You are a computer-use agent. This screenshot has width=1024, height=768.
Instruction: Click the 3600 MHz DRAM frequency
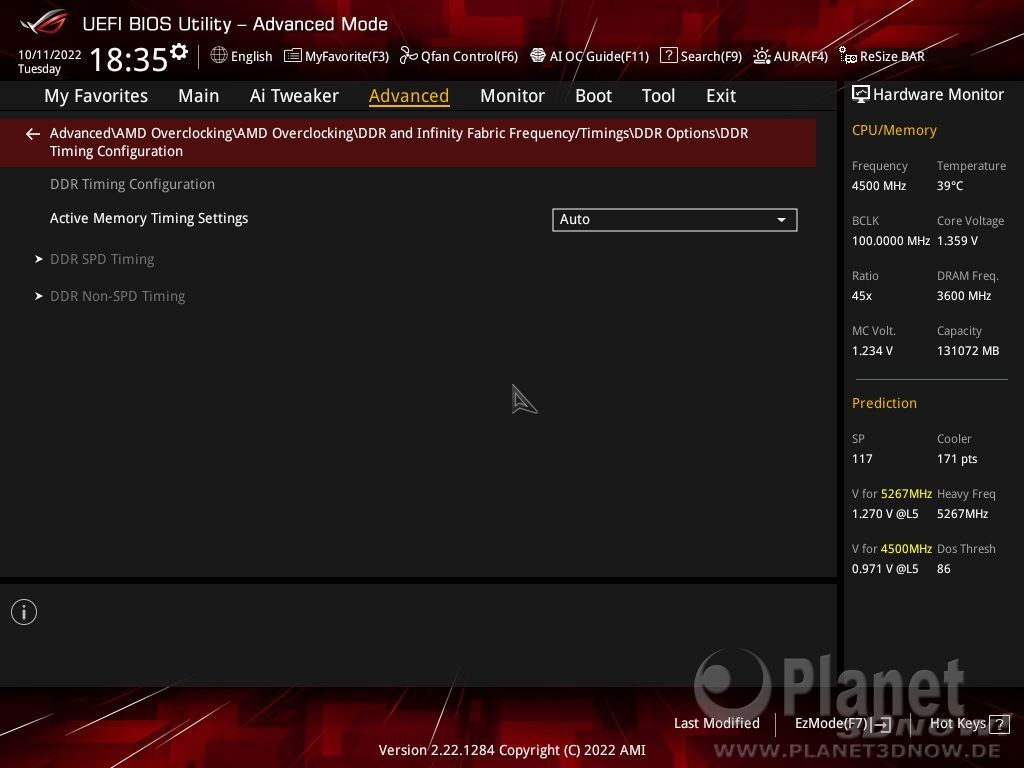pos(964,296)
